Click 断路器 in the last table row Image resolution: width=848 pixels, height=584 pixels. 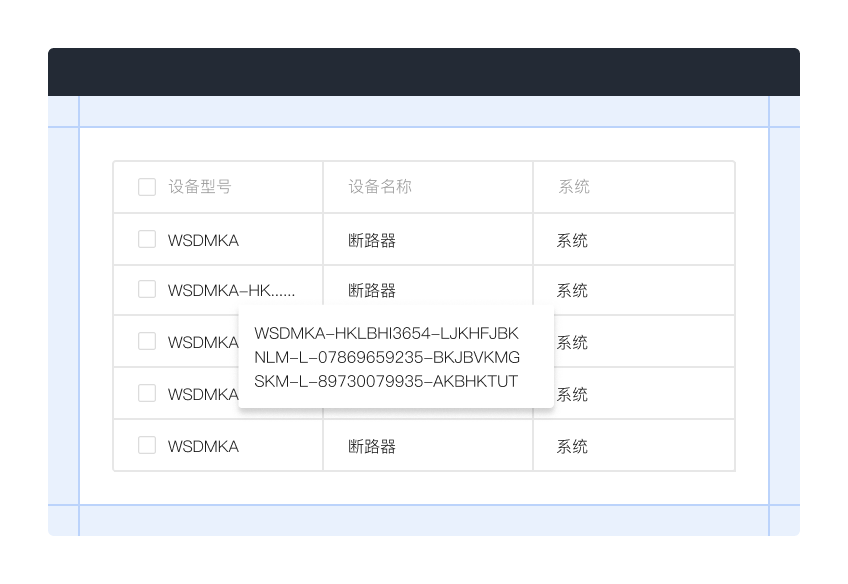click(x=372, y=446)
